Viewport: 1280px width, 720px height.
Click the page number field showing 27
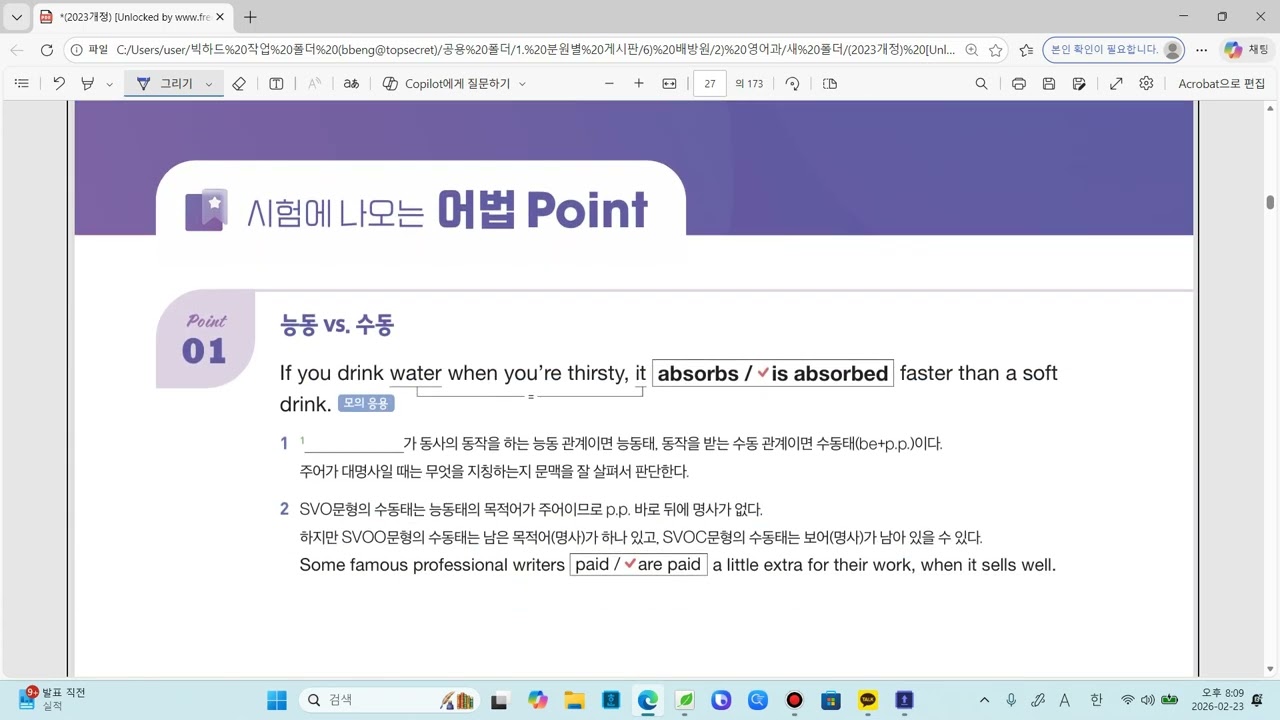(x=709, y=84)
